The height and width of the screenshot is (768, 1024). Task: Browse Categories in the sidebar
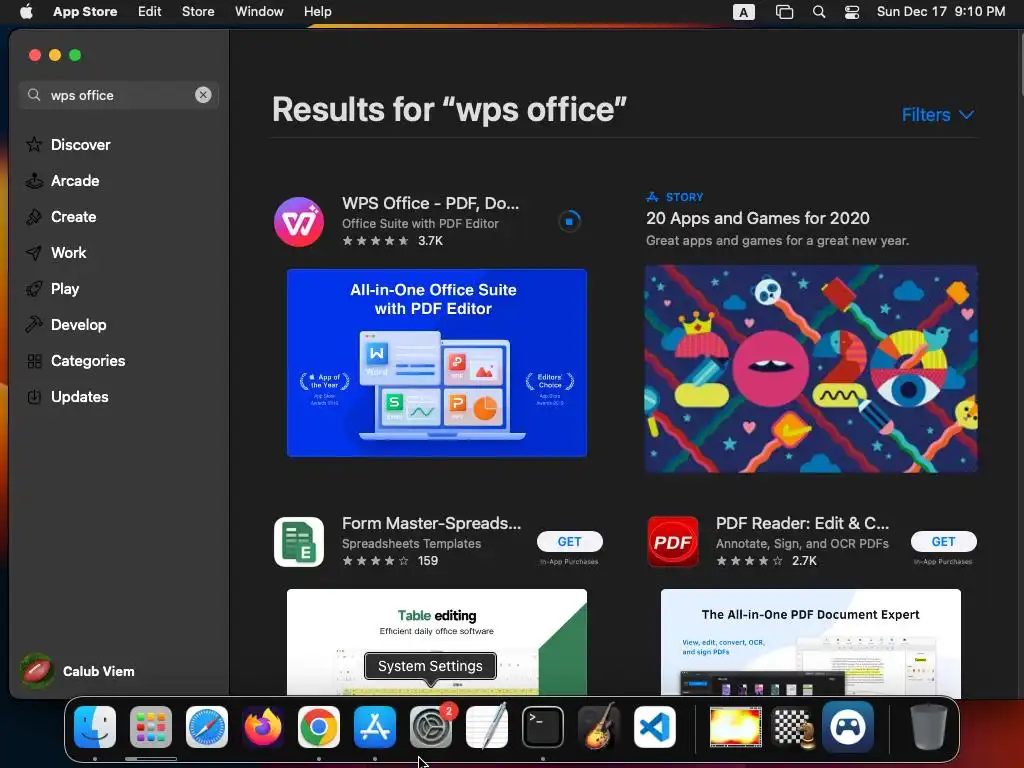pos(88,360)
